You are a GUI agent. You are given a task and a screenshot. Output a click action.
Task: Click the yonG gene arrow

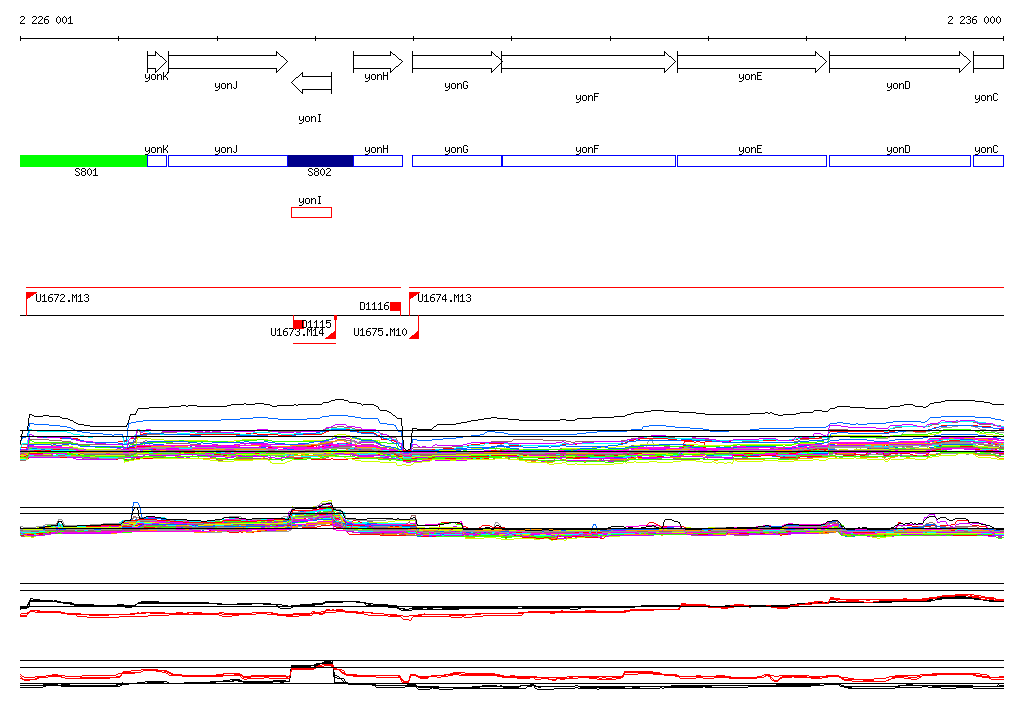point(457,62)
